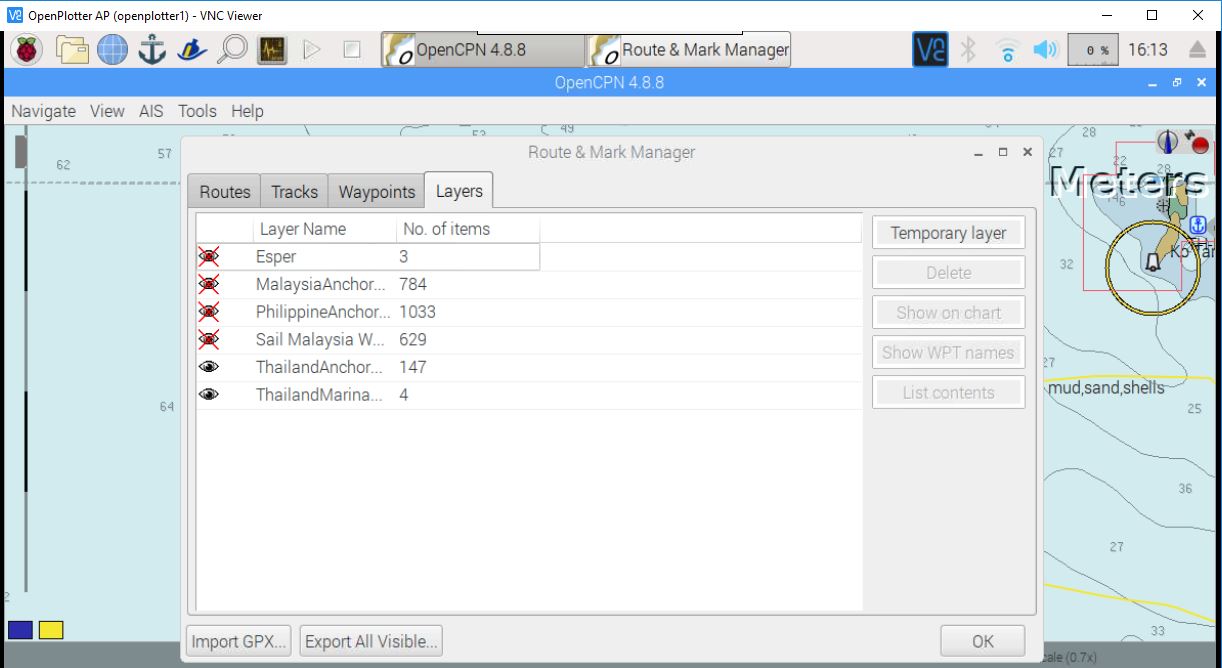Screen dimensions: 1222x668
Task: Open the Wi-Fi network menu
Action: click(1007, 49)
